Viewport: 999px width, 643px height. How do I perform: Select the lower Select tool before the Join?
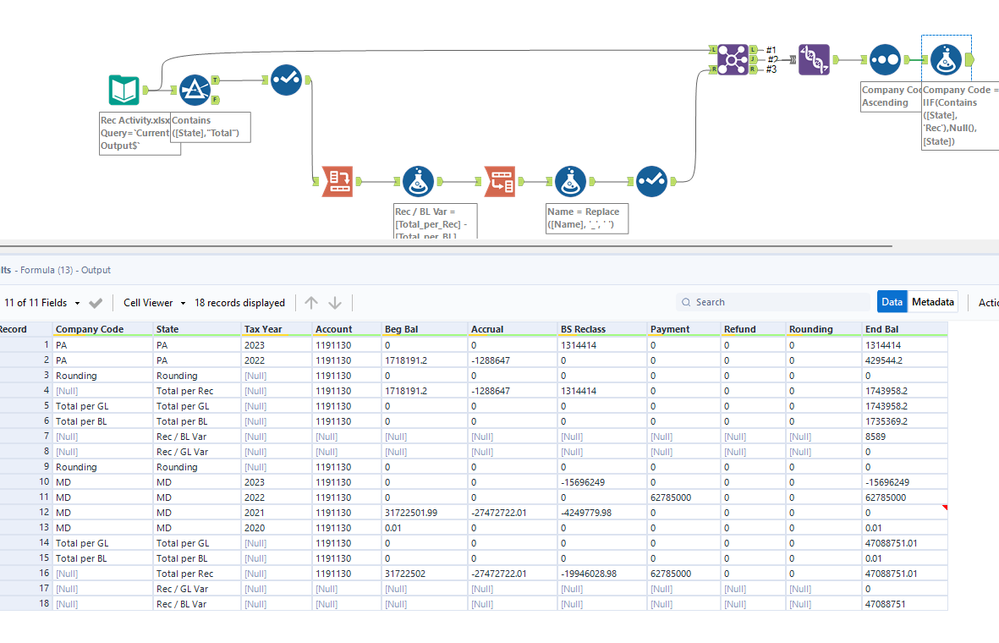652,182
